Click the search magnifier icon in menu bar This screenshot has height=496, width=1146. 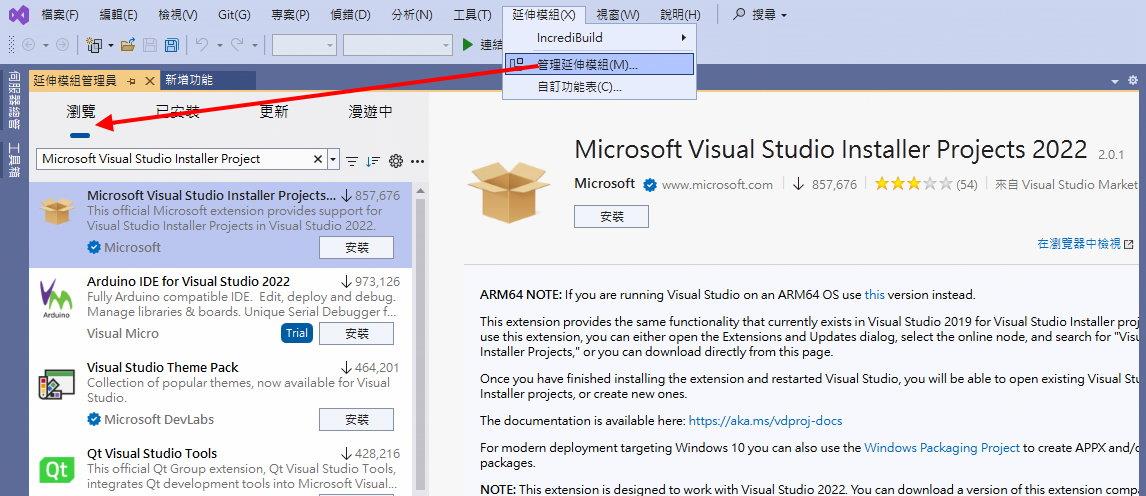(x=740, y=14)
